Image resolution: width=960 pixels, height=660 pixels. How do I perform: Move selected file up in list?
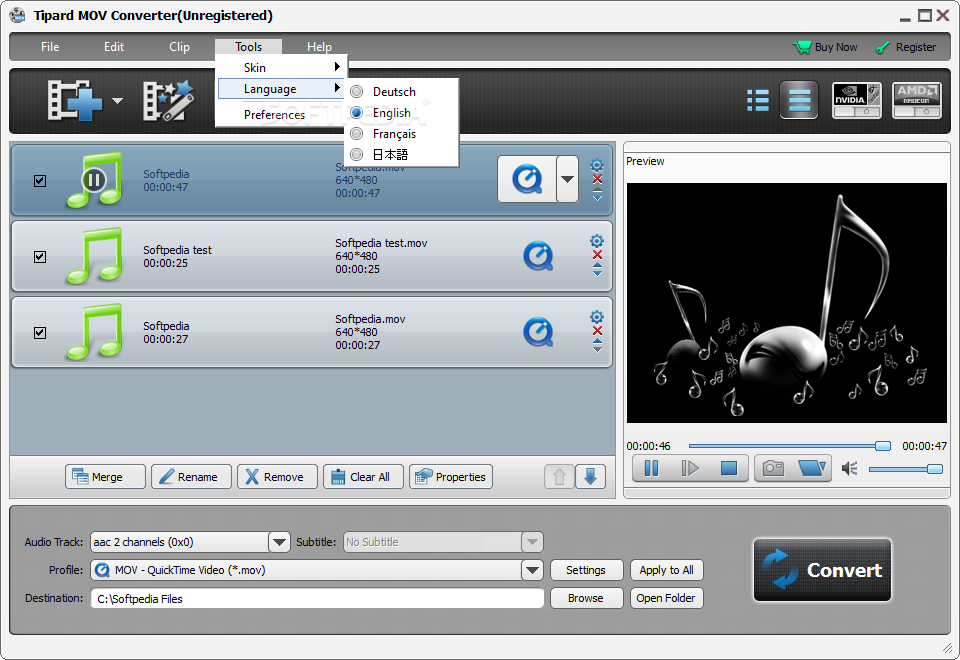[559, 476]
